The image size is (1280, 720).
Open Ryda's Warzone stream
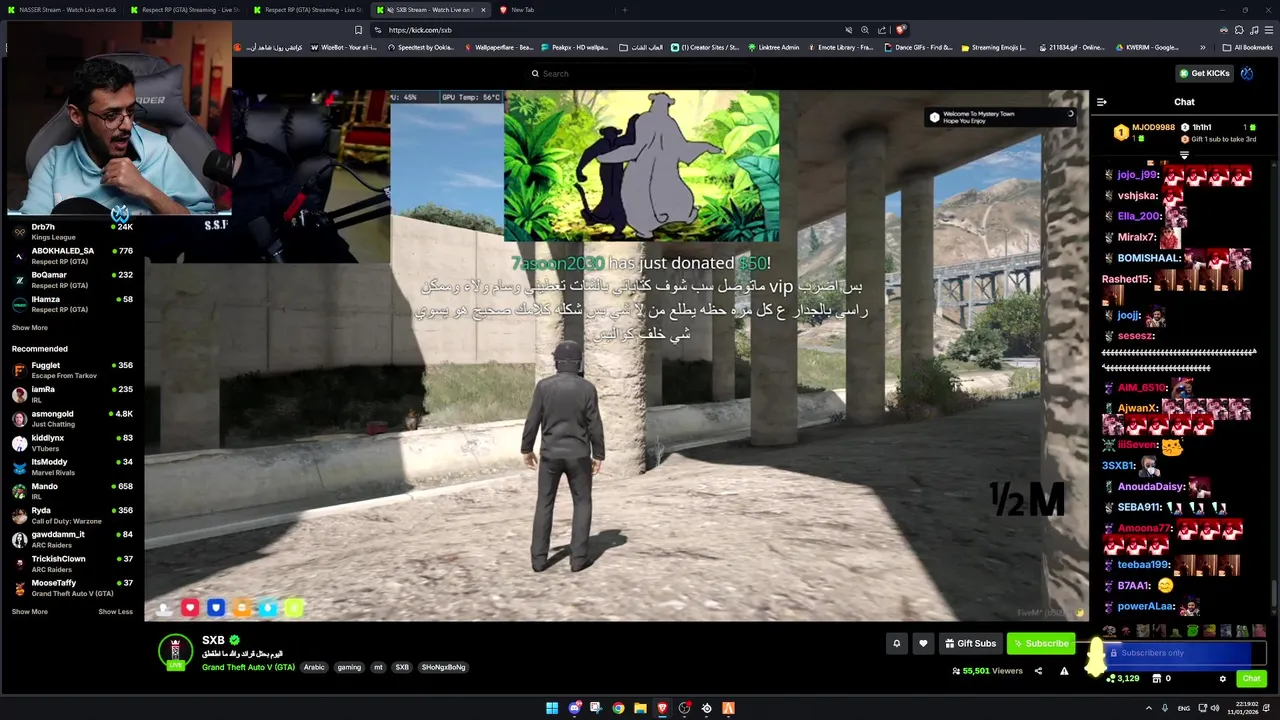click(72, 515)
